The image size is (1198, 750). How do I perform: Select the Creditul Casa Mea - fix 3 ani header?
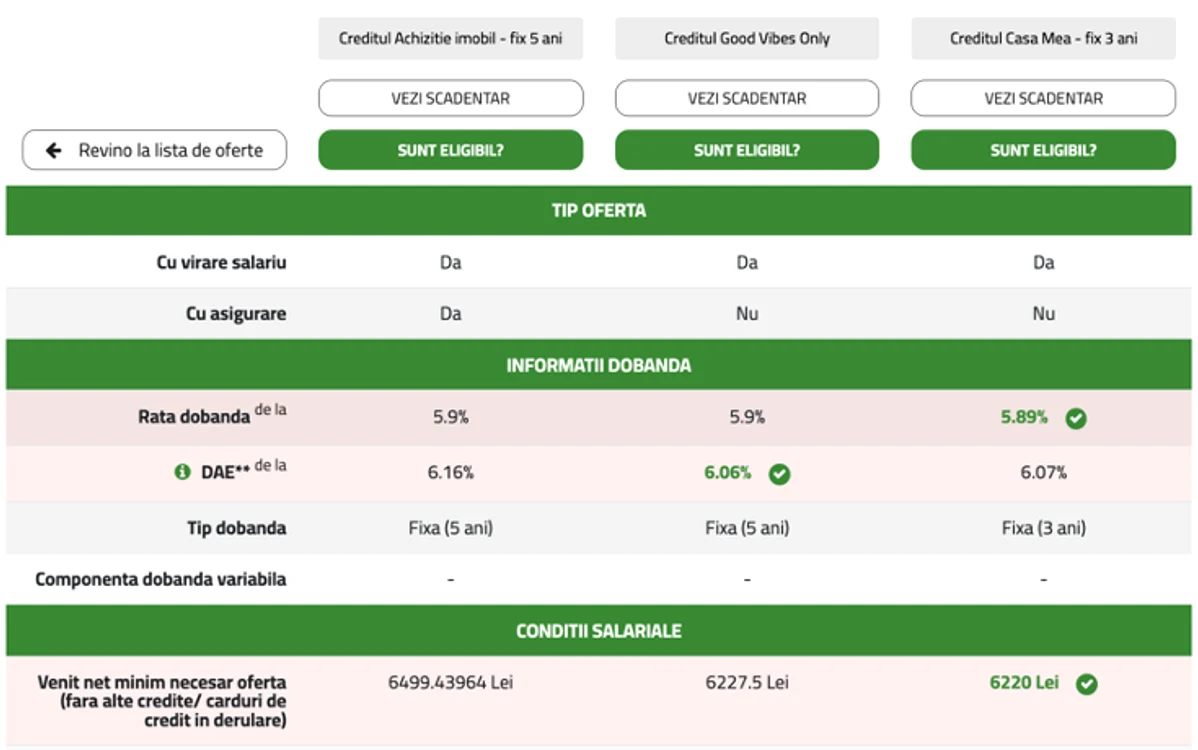(x=1043, y=38)
